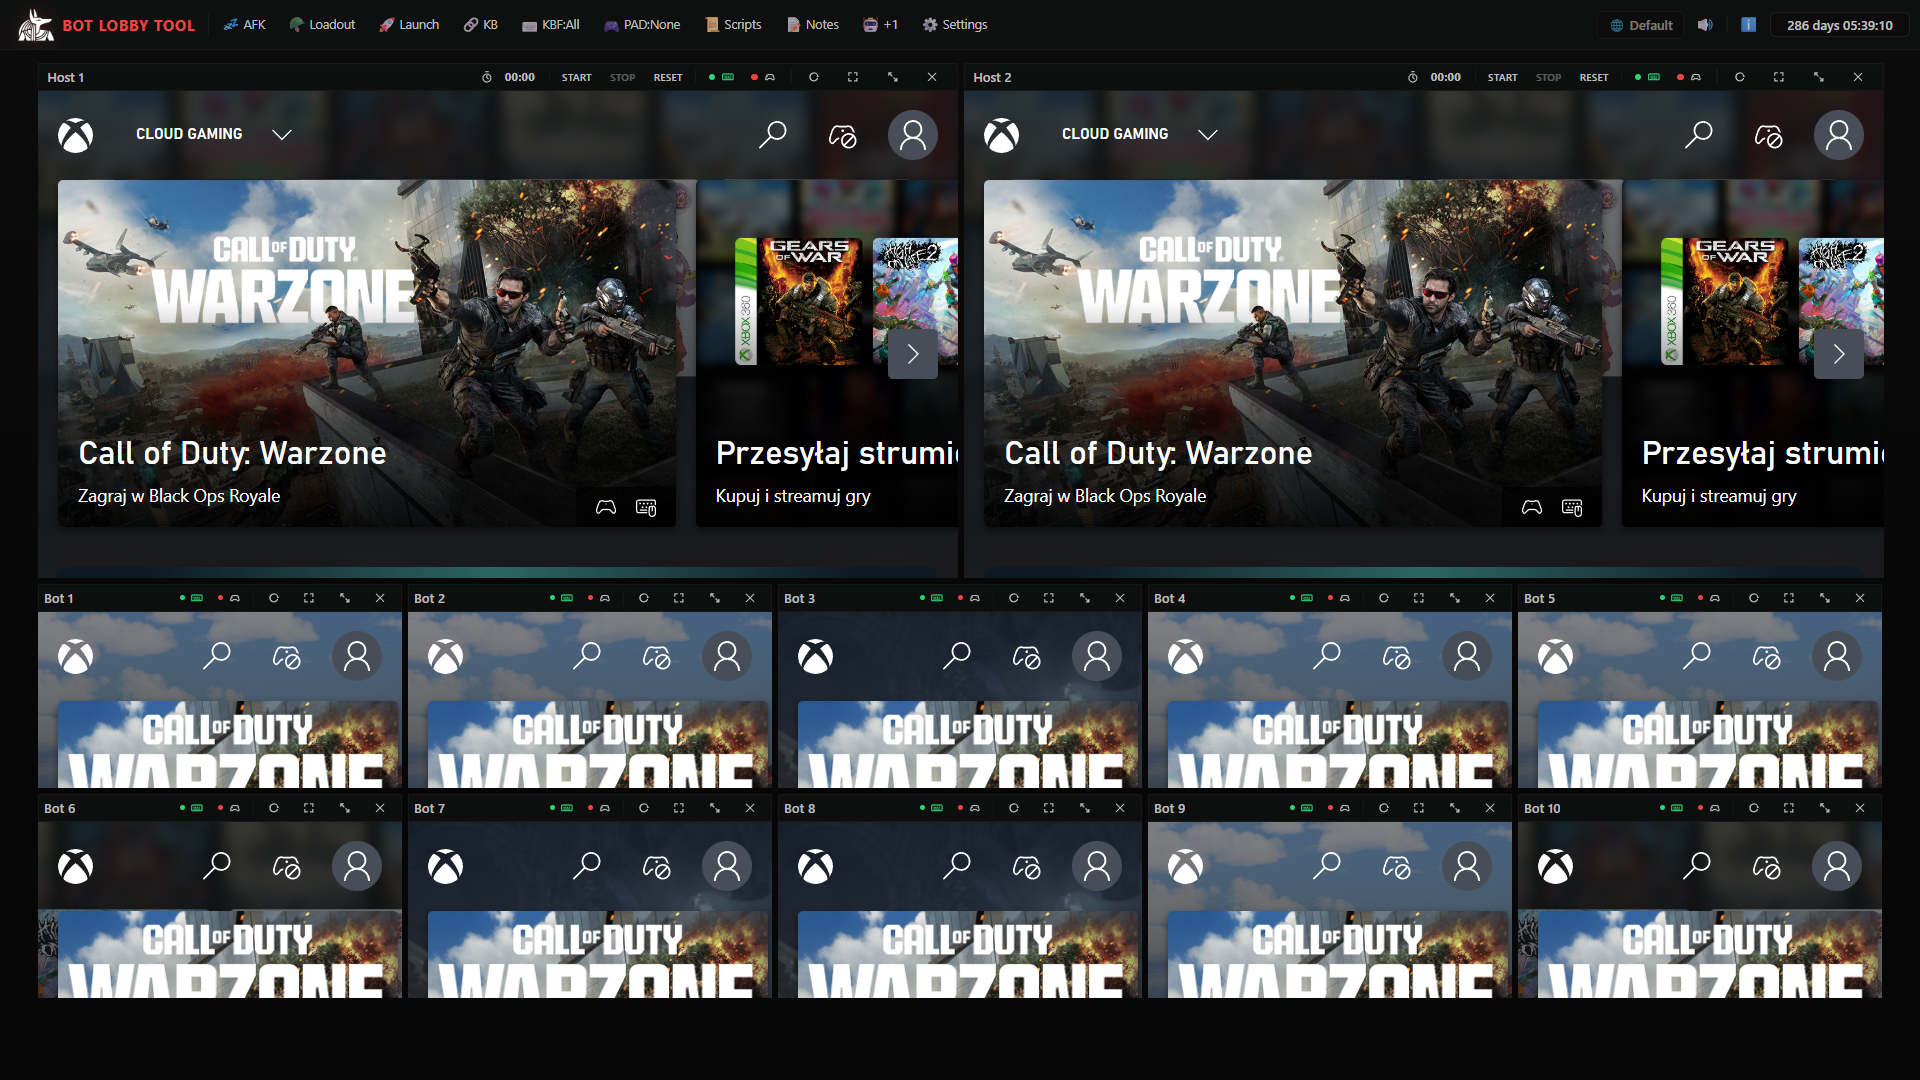The image size is (1920, 1080).
Task: Click the +1 bot counter menu item
Action: pos(880,24)
